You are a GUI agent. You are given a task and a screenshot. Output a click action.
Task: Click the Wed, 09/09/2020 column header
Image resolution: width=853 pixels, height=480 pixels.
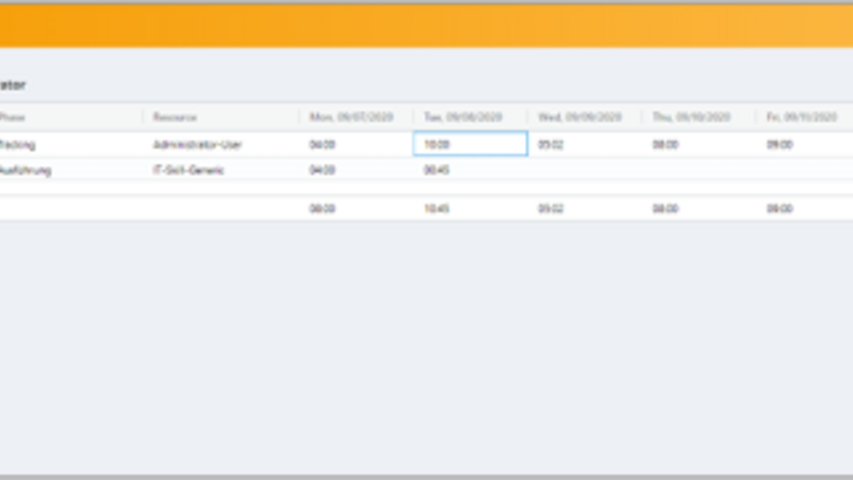coord(580,117)
